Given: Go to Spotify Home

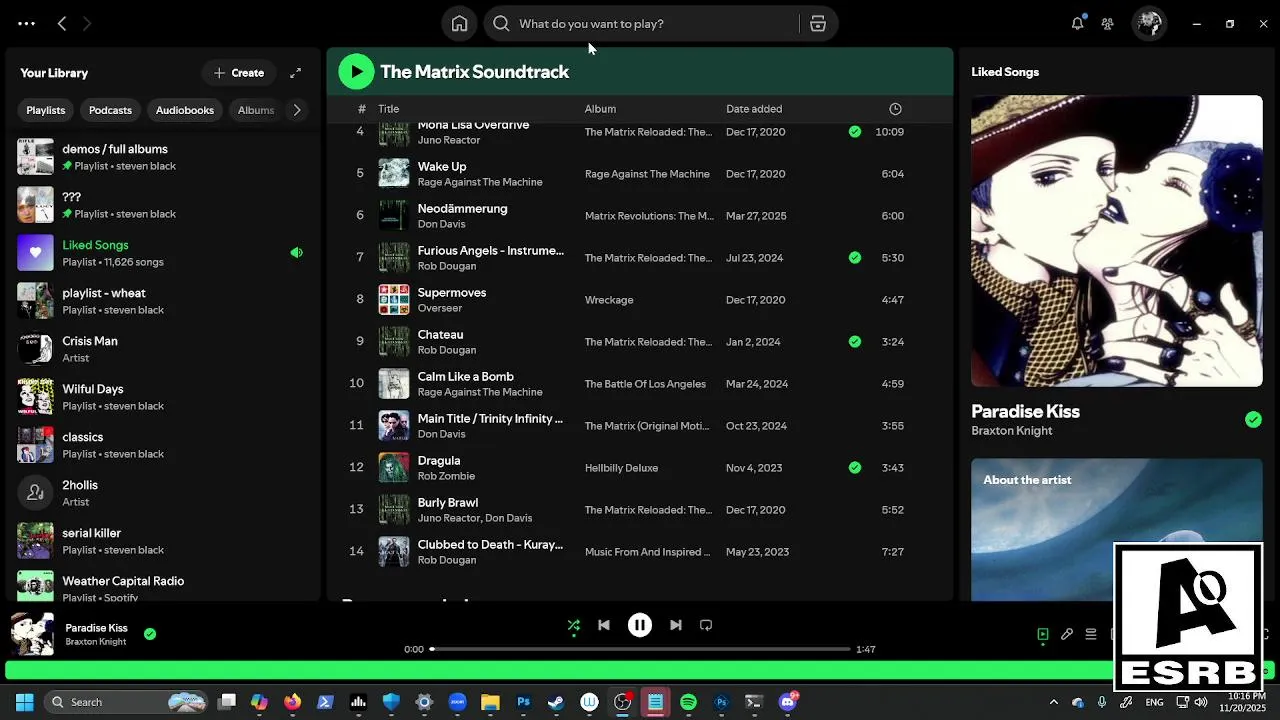Looking at the screenshot, I should (459, 24).
